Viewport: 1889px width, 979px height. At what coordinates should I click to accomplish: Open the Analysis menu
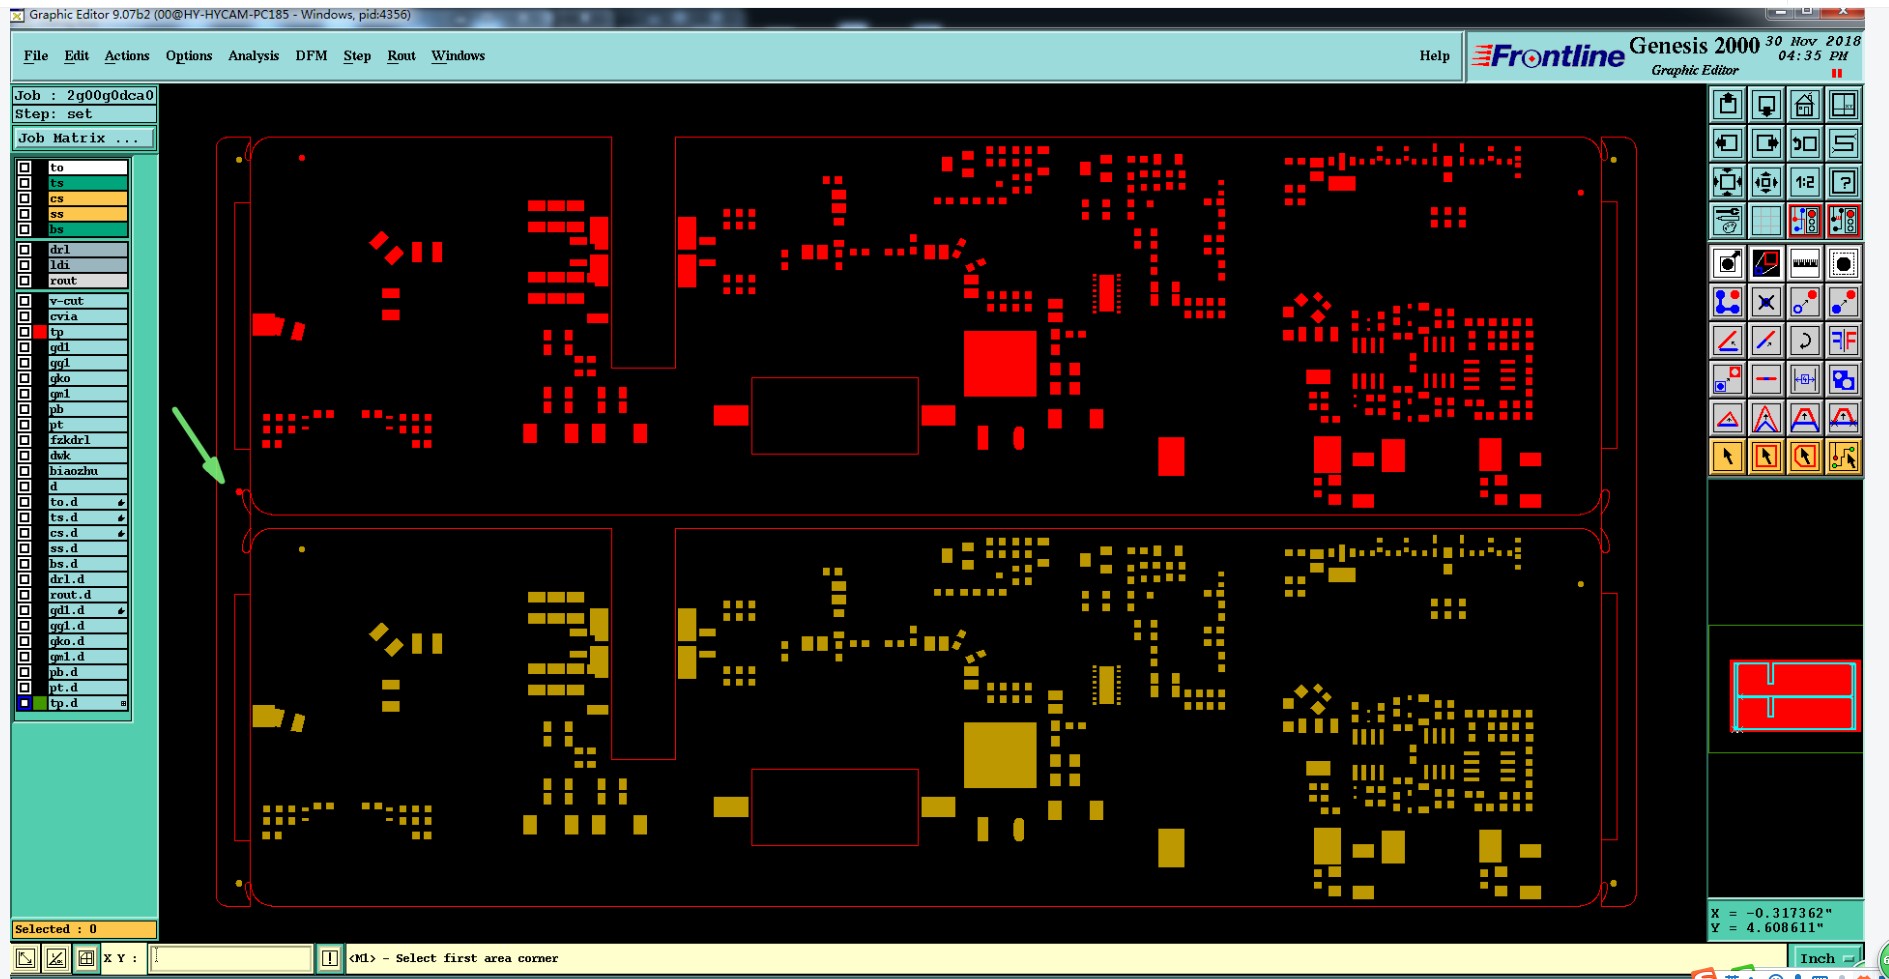(x=253, y=56)
